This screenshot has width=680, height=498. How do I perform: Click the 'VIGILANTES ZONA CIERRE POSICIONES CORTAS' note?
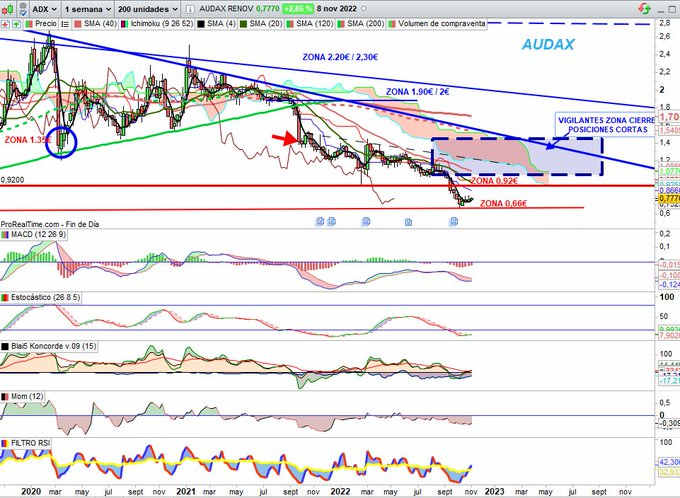606,125
